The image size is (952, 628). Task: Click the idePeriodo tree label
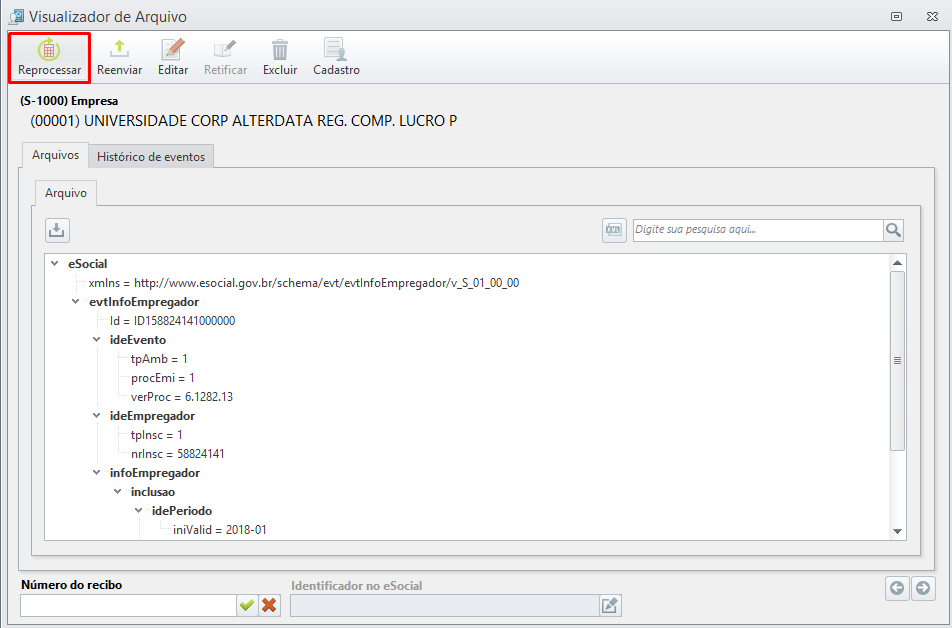(182, 510)
